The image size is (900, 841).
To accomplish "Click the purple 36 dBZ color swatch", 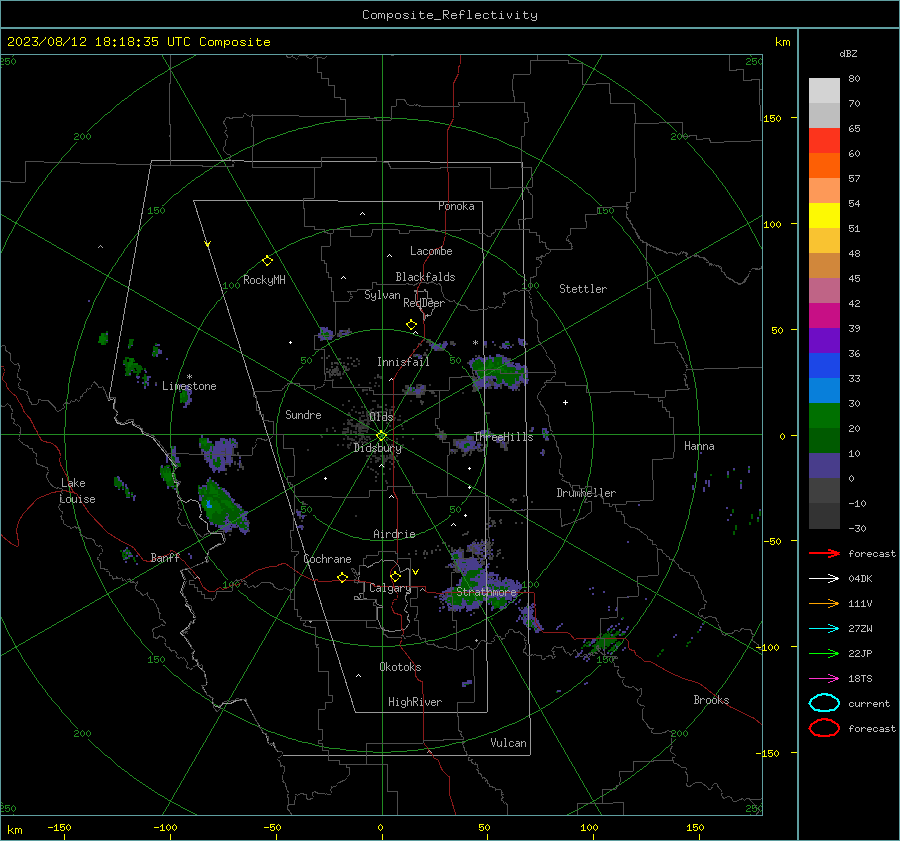I will [824, 340].
